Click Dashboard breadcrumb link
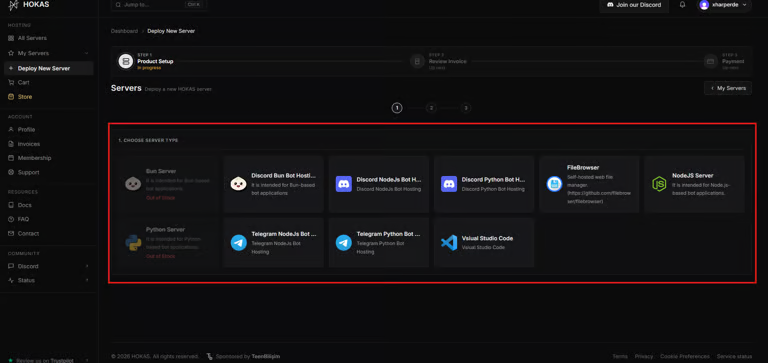Screen dimensions: 768x363 (124, 31)
